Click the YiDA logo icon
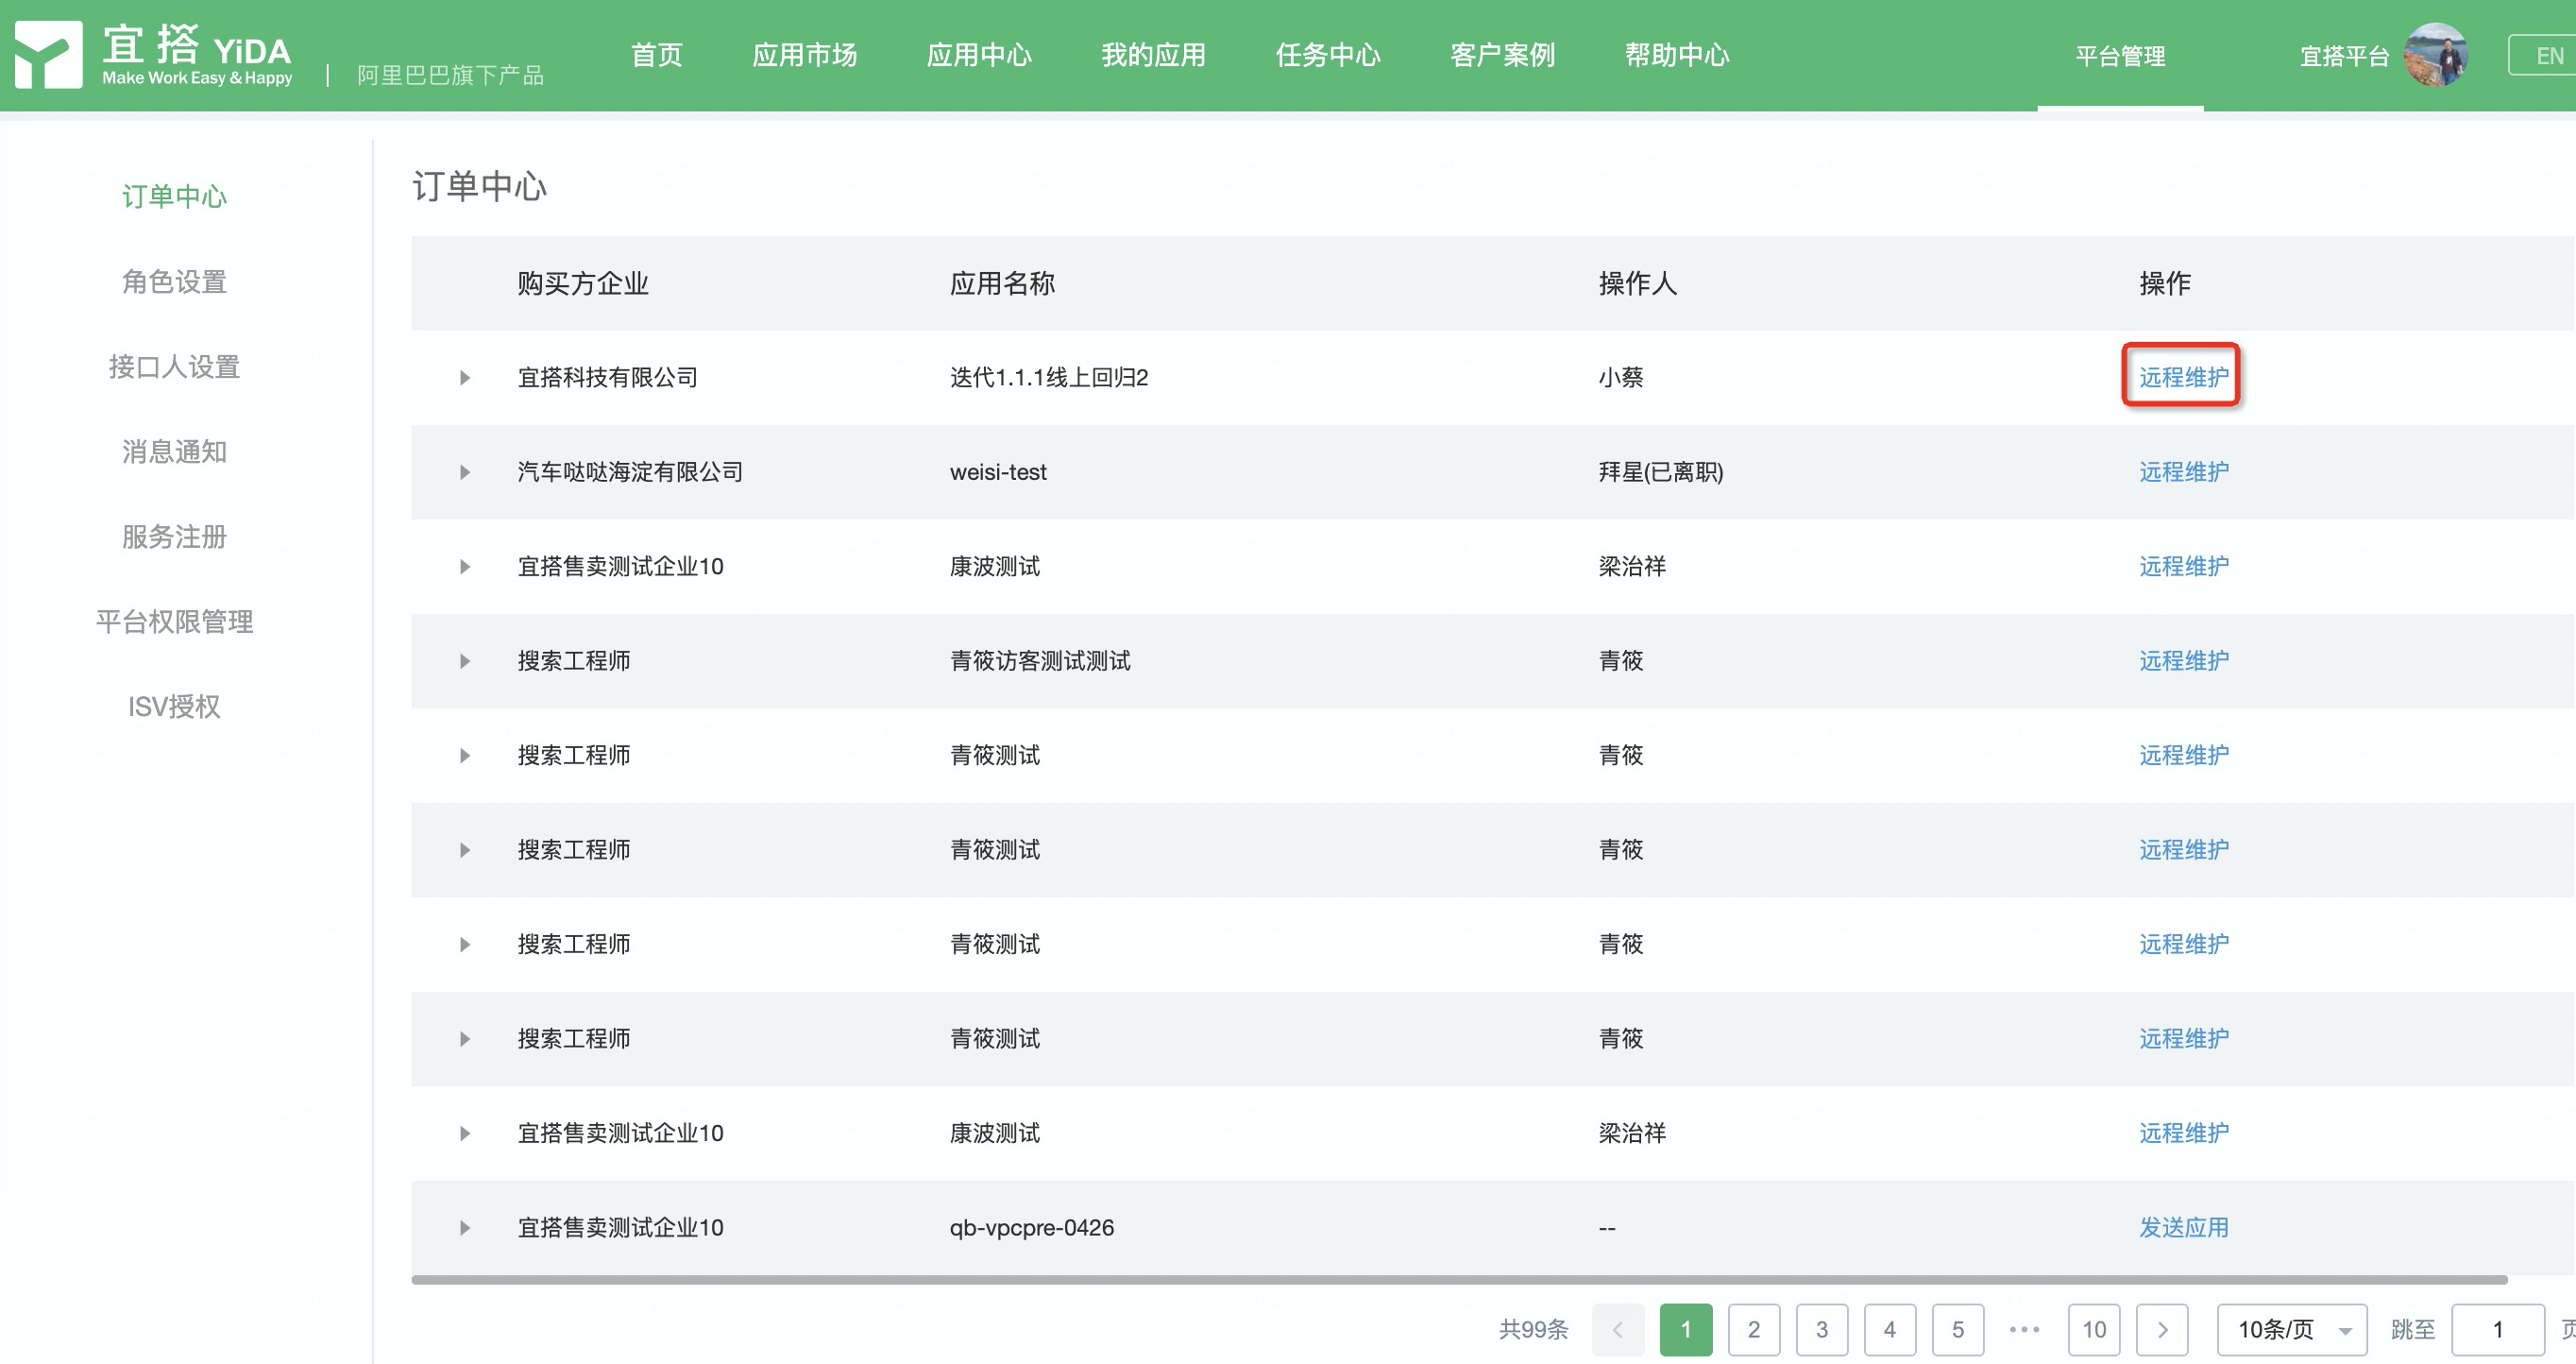This screenshot has height=1364, width=2576. point(48,55)
